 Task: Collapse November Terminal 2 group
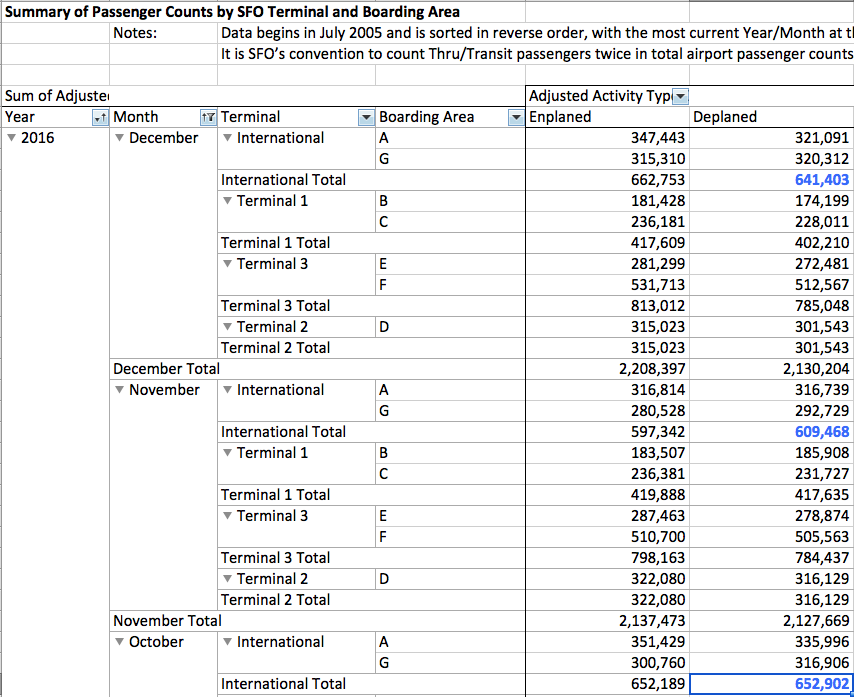228,579
